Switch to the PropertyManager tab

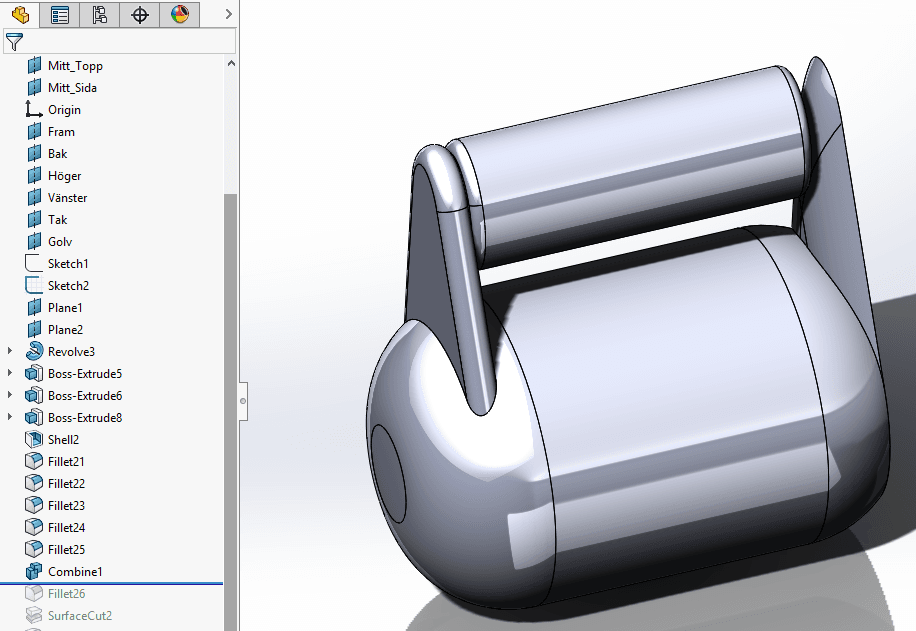[x=60, y=14]
